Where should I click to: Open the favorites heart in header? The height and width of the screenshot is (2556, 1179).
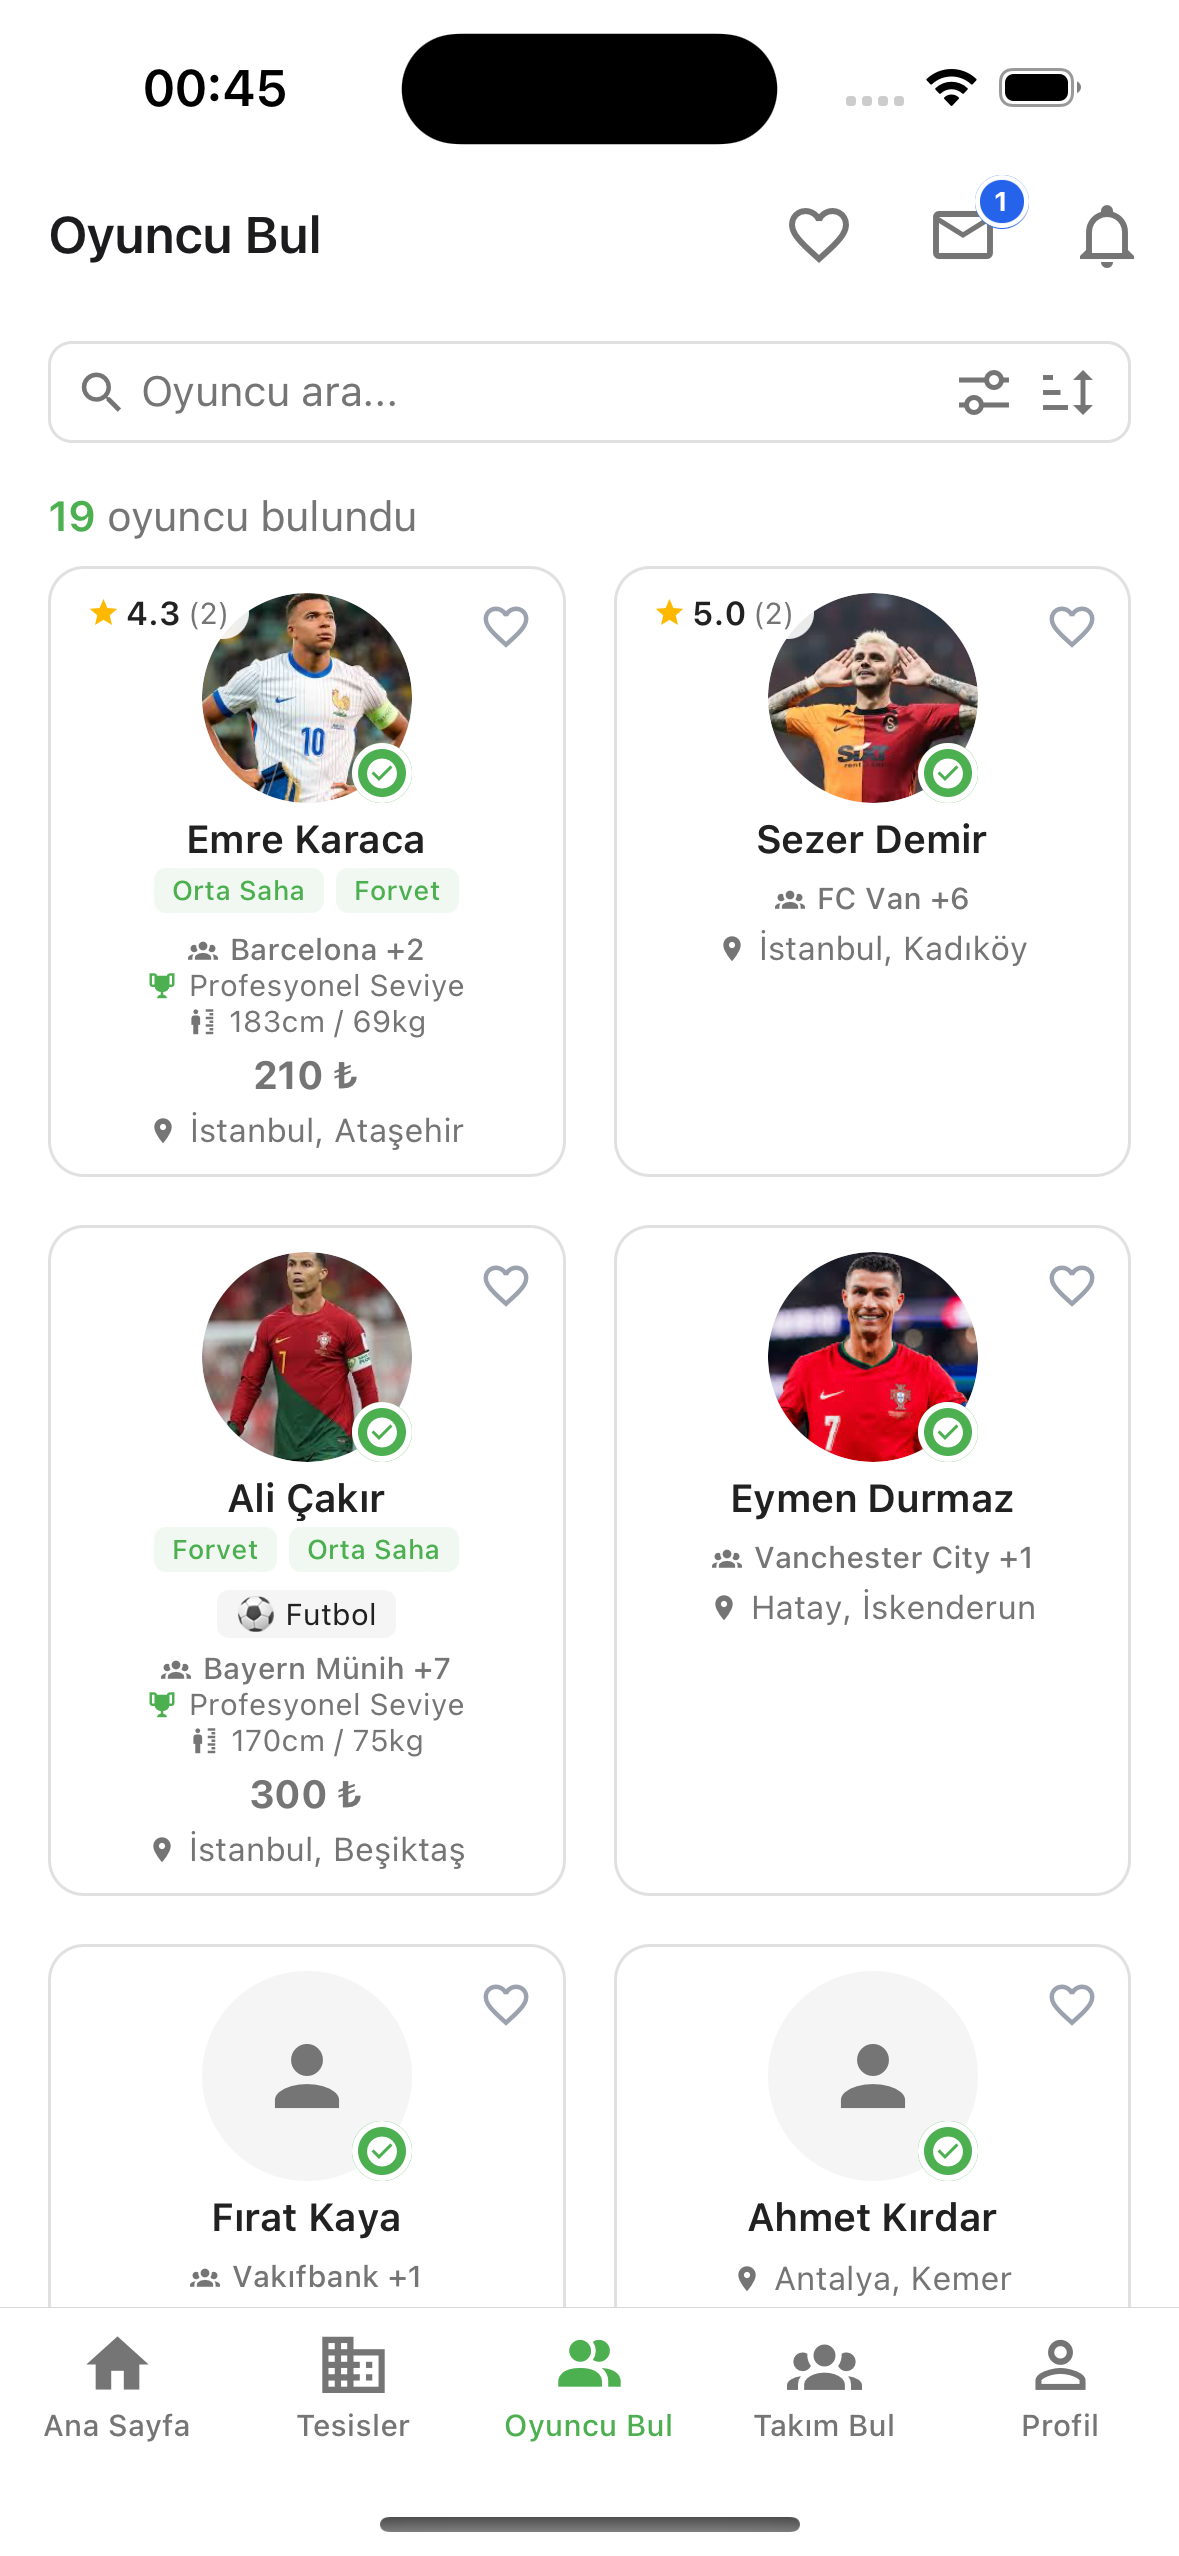(818, 235)
